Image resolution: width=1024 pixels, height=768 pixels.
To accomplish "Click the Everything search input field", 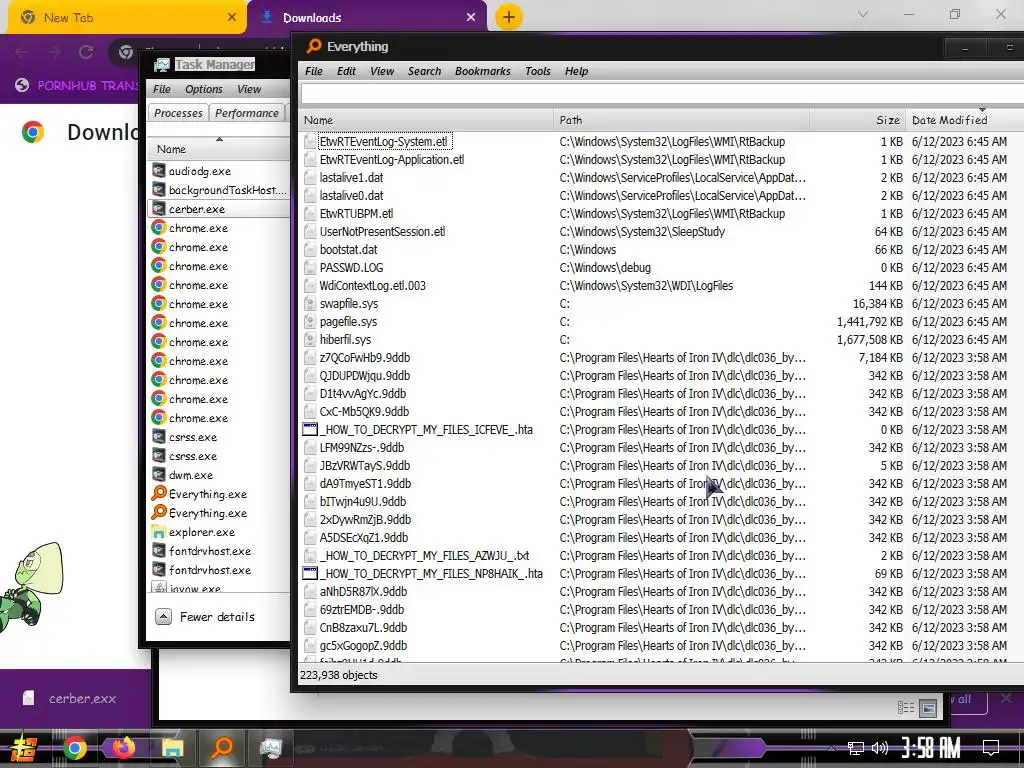I will point(662,94).
